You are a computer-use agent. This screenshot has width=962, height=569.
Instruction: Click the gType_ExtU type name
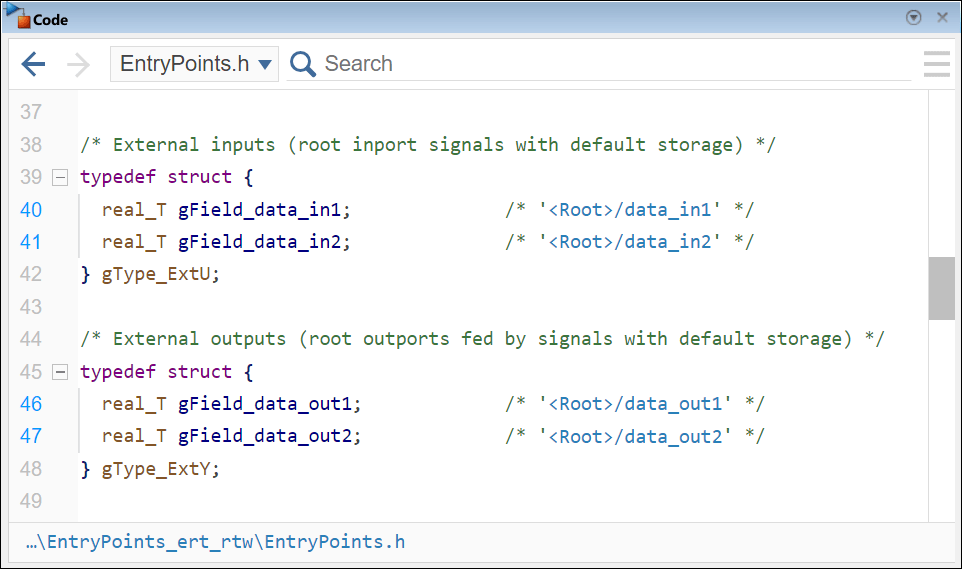[156, 274]
